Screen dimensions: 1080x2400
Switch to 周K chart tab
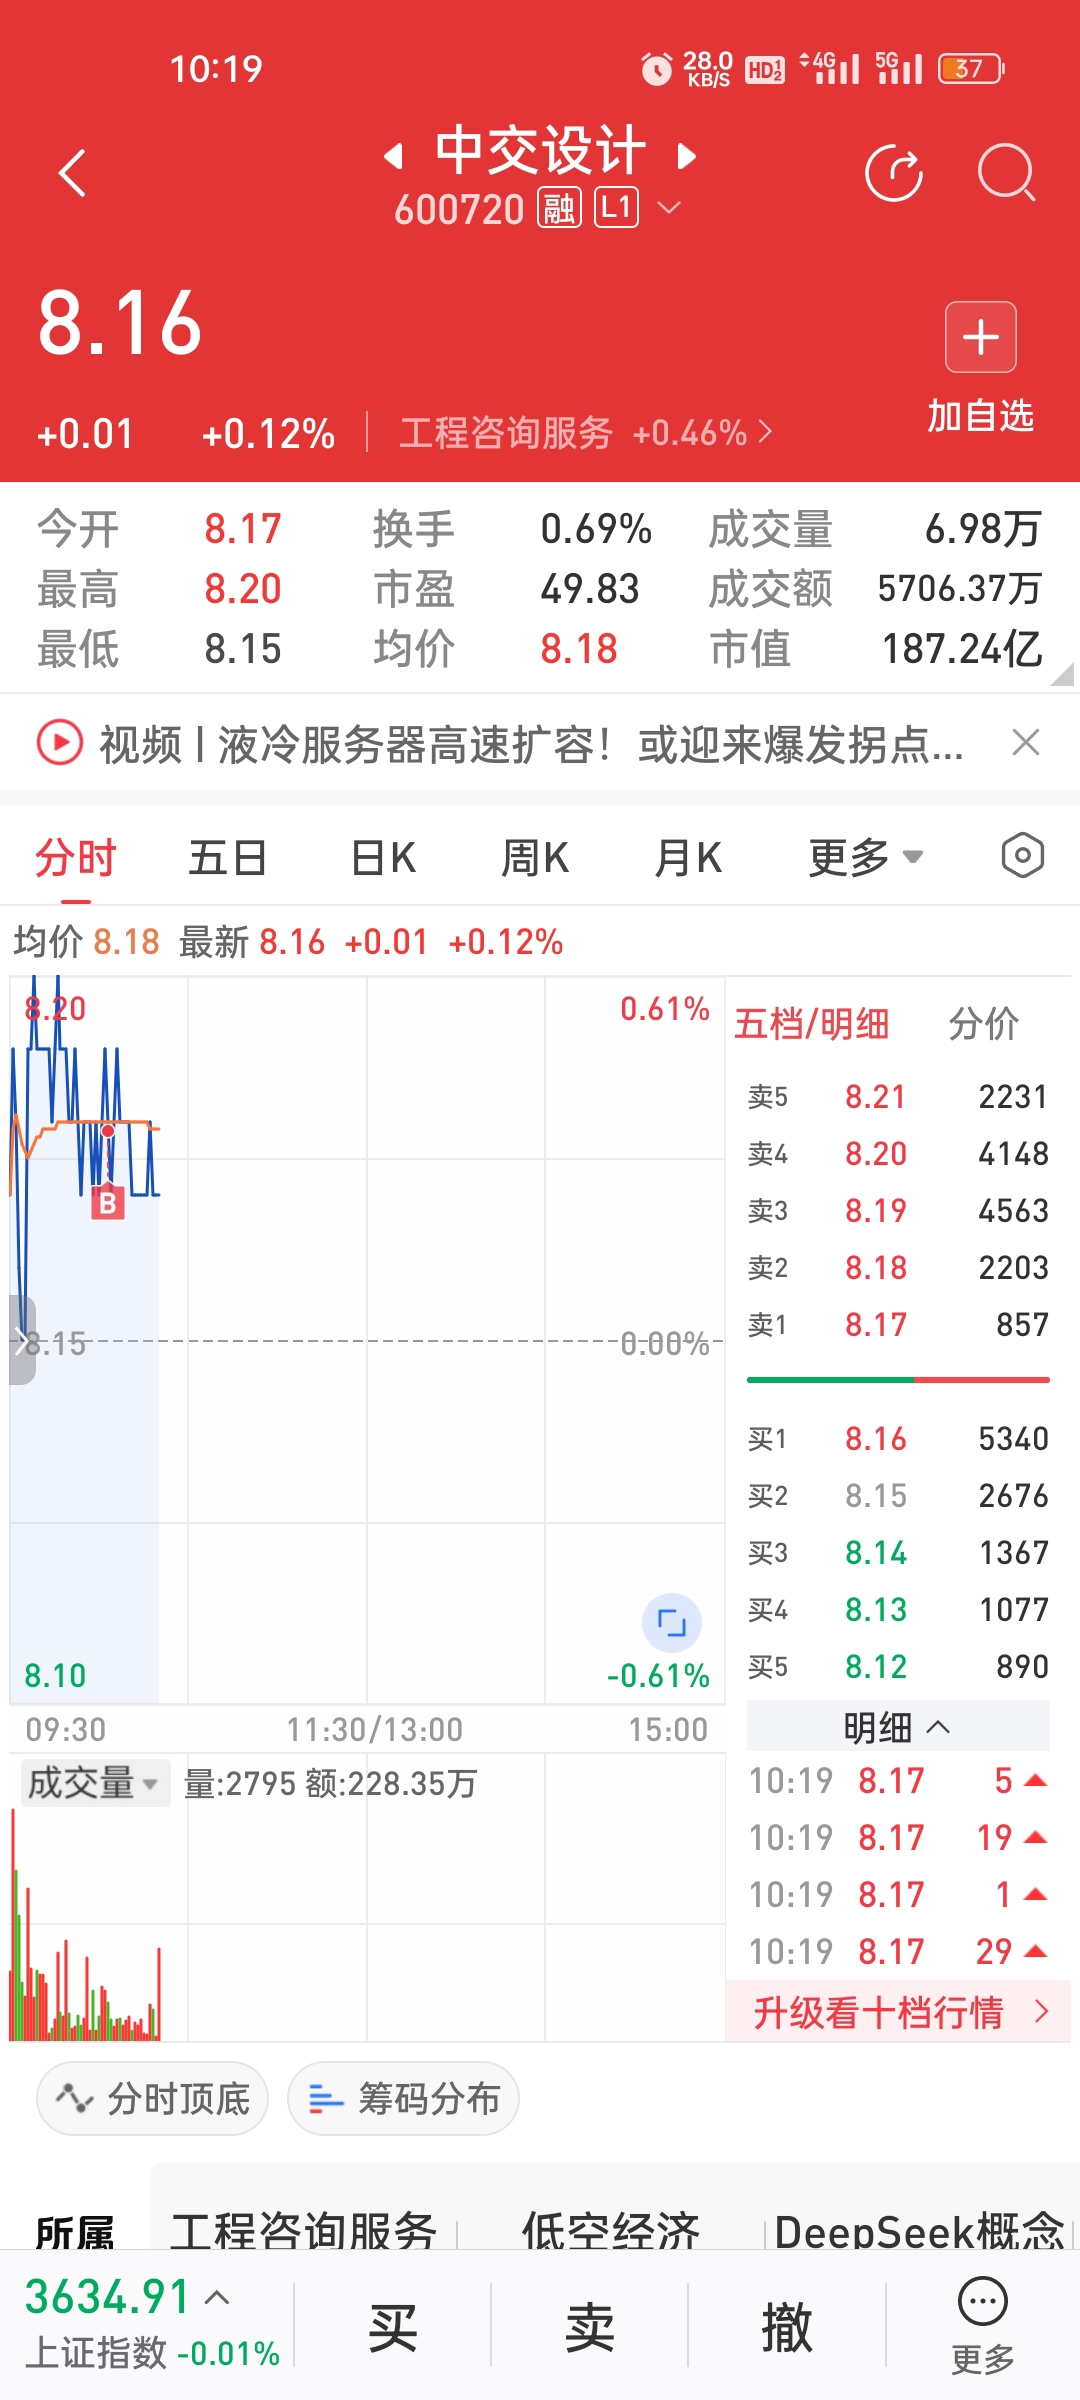[x=536, y=858]
